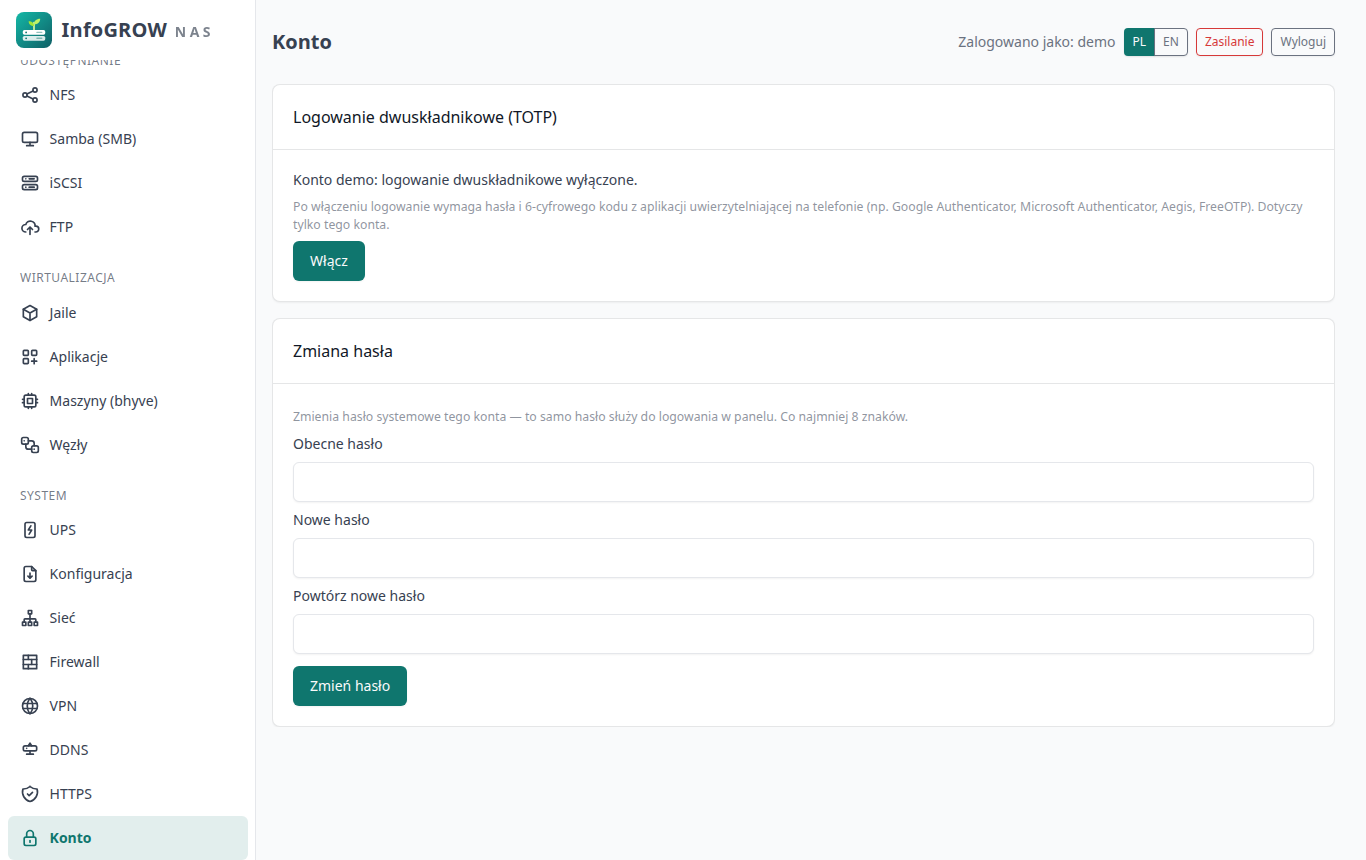
Task: Go to the Firewall section
Action: tap(128, 662)
